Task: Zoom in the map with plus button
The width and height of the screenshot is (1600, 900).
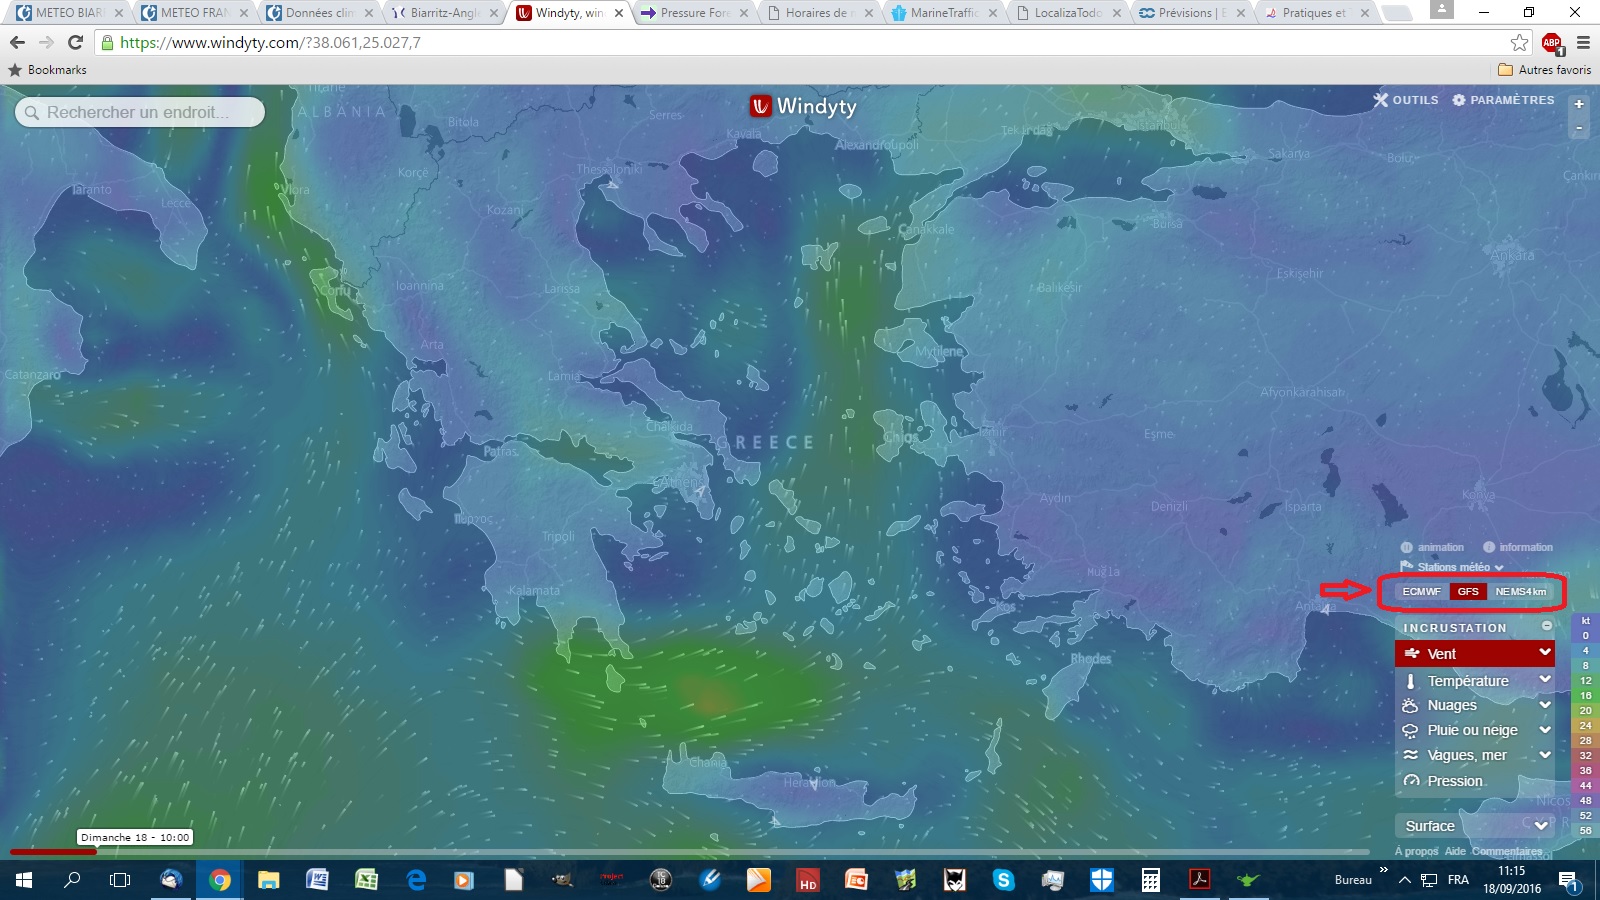Action: point(1579,104)
